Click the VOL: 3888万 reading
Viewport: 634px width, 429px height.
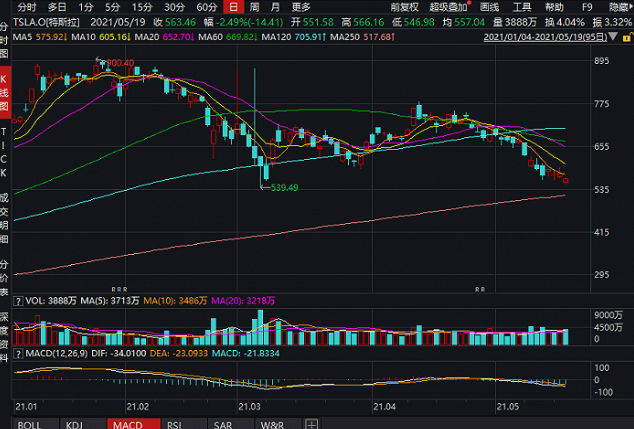point(51,301)
